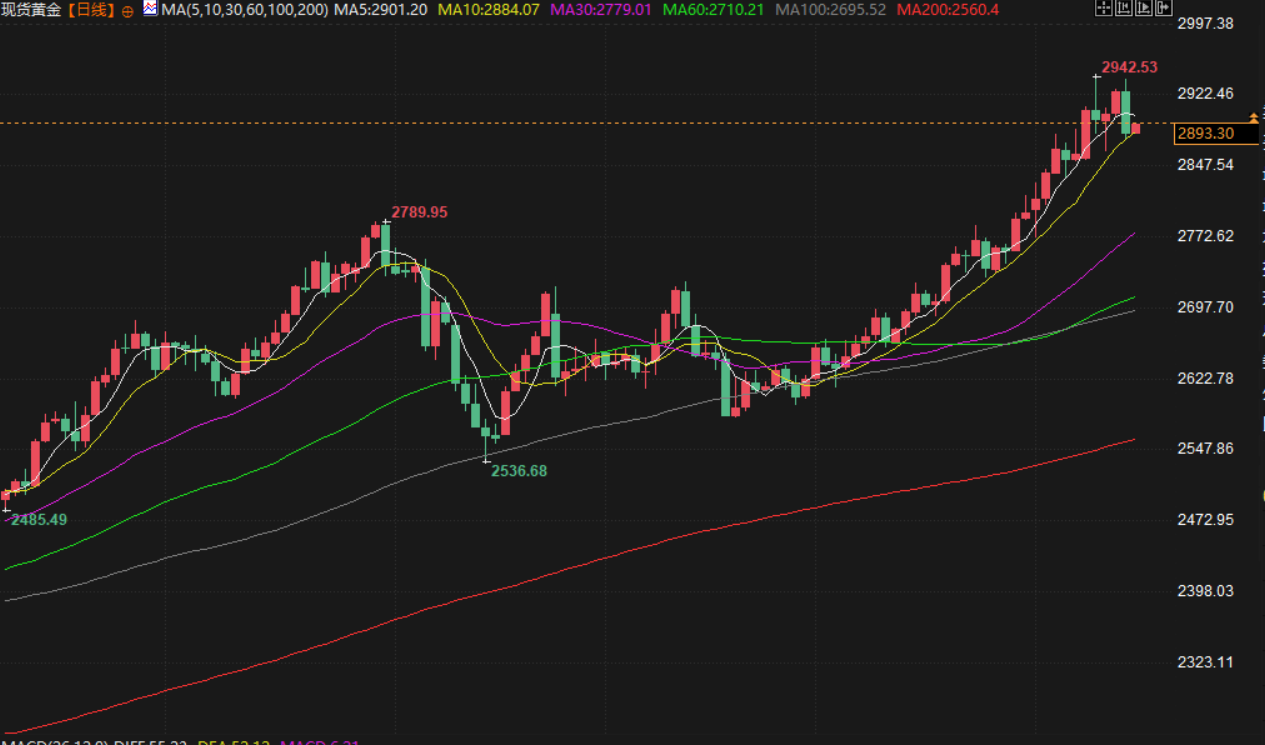The width and height of the screenshot is (1265, 745).
Task: Click the 2997.38 price axis label
Action: [1205, 23]
